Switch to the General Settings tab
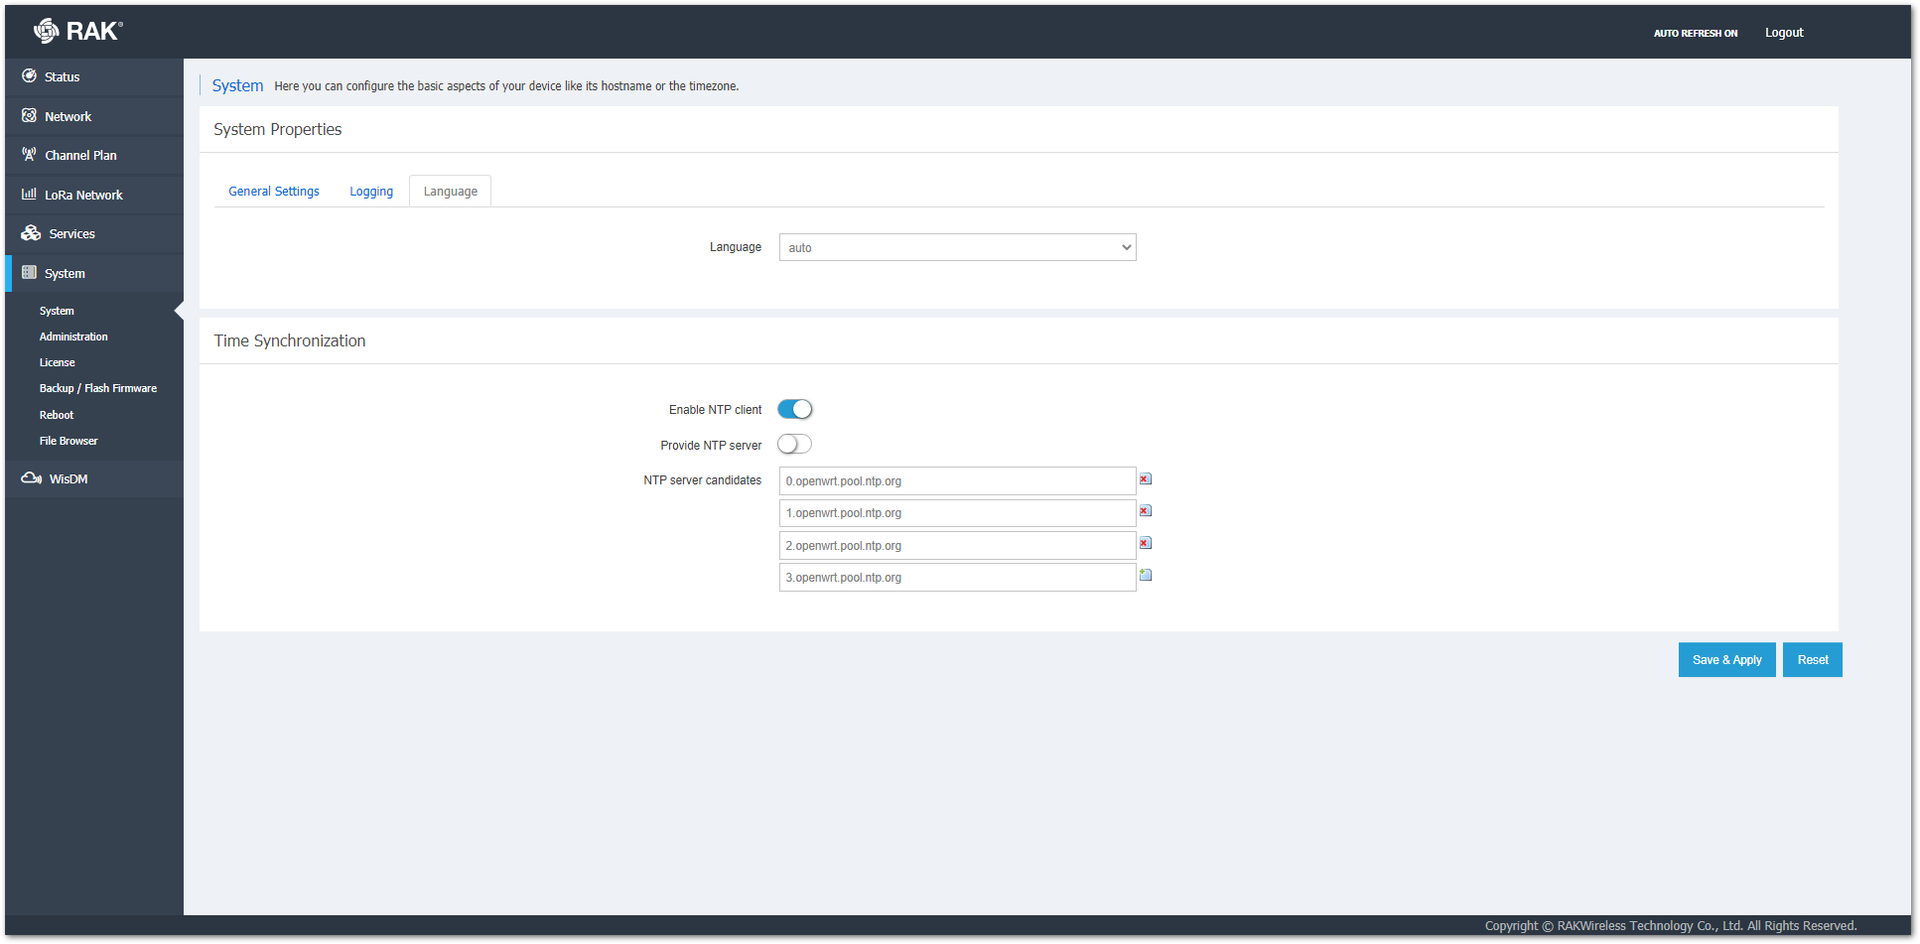1920x944 pixels. (274, 191)
